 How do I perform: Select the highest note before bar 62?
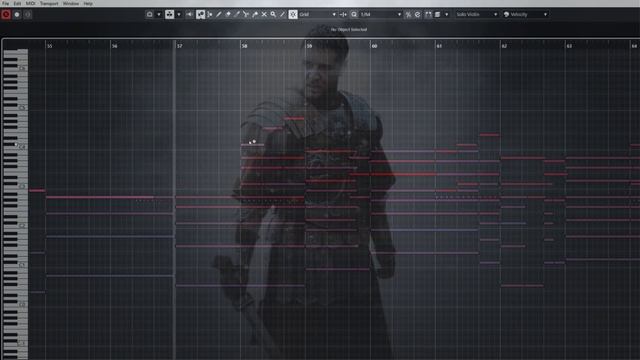[x=489, y=134]
